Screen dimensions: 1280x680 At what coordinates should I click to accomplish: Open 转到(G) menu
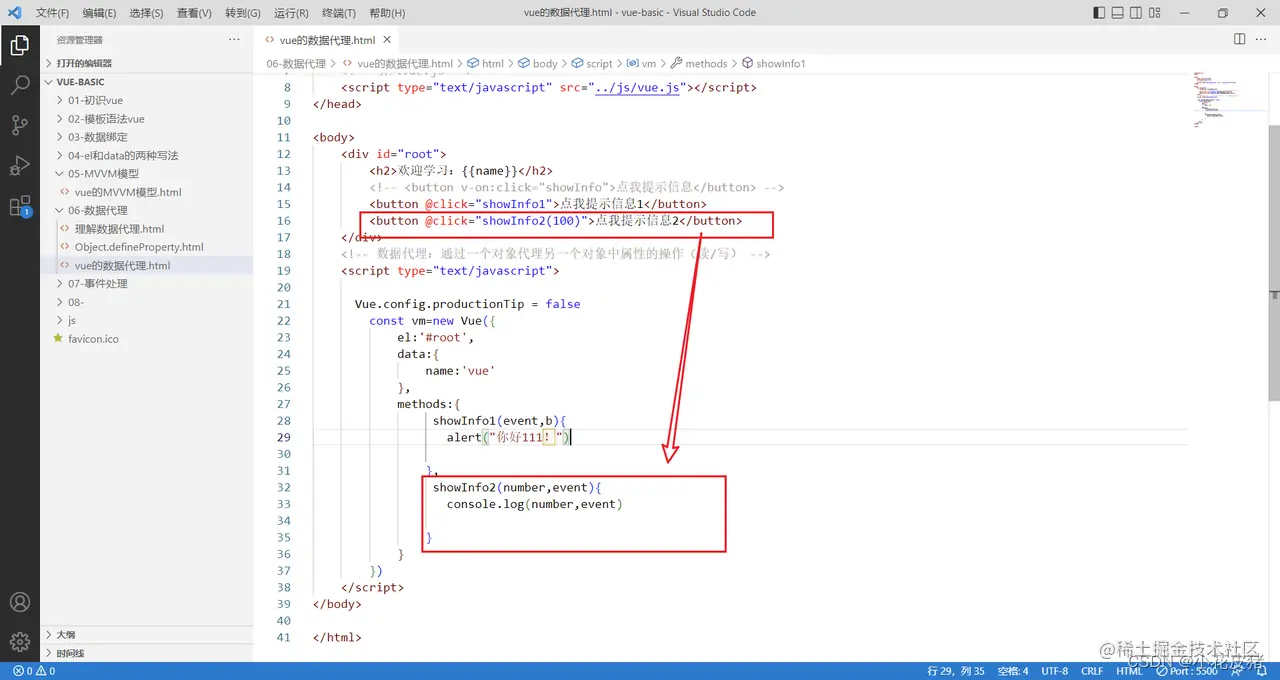[x=243, y=13]
